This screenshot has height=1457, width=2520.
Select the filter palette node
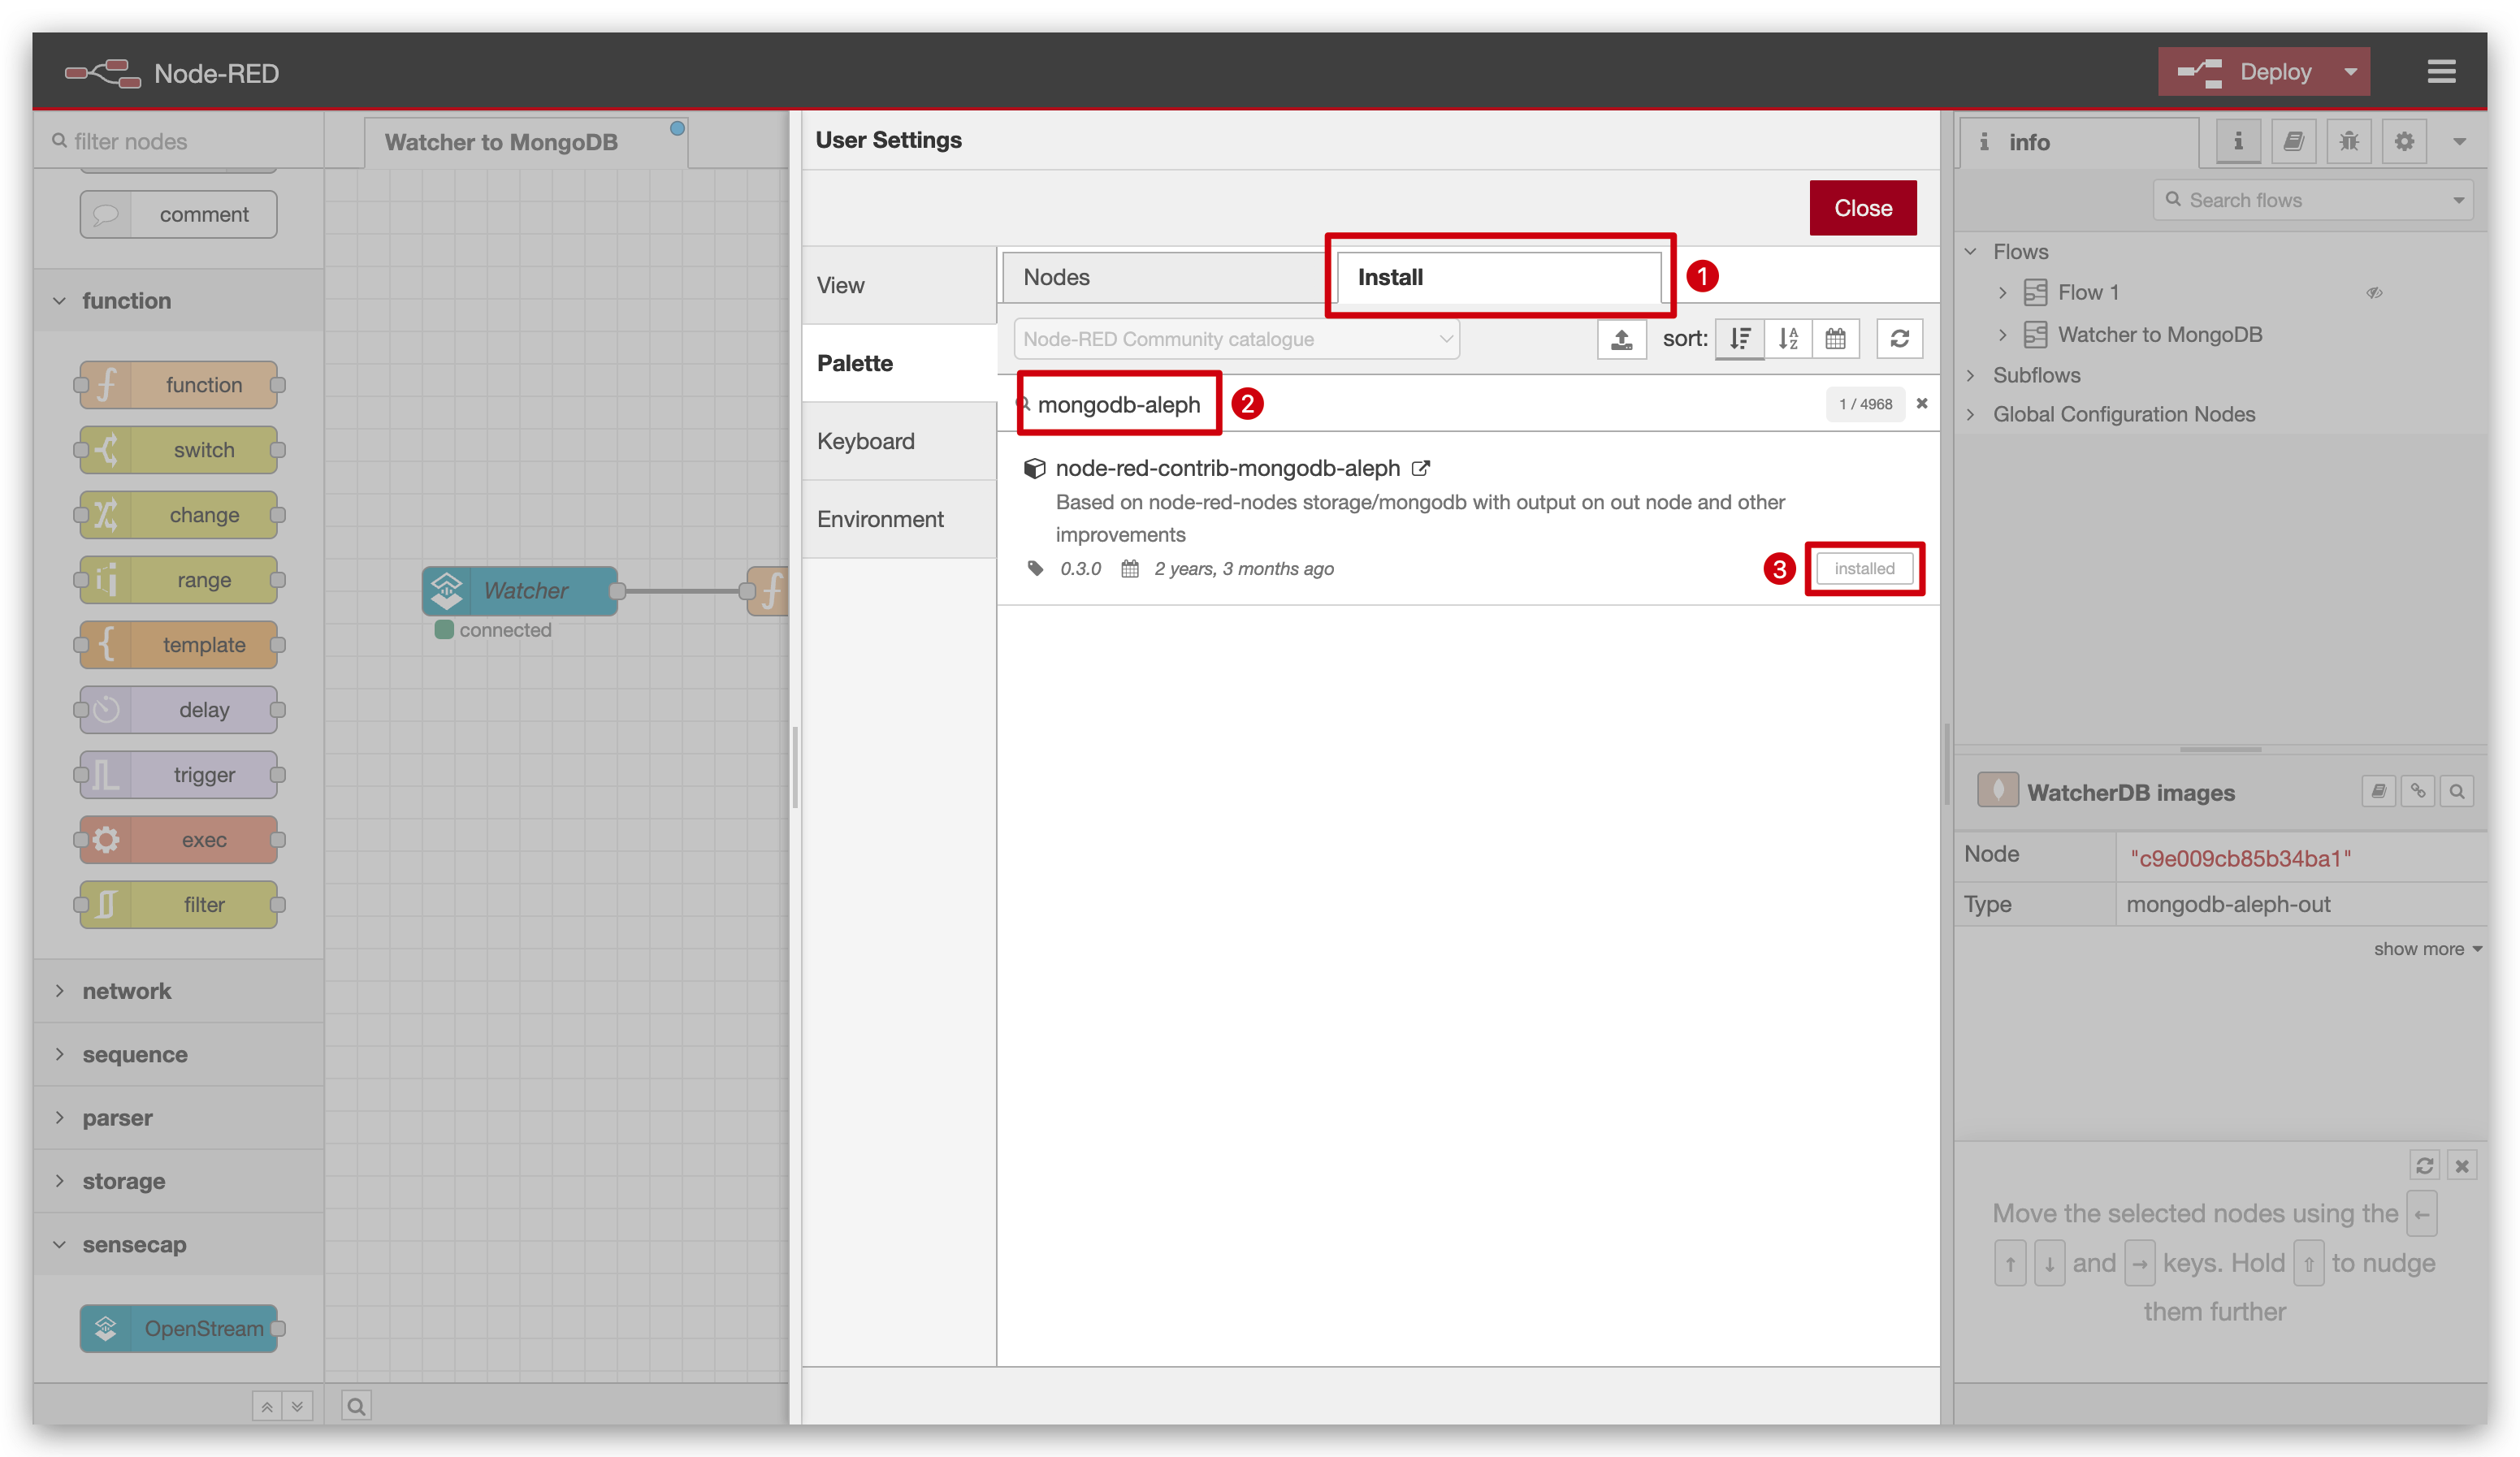click(180, 905)
